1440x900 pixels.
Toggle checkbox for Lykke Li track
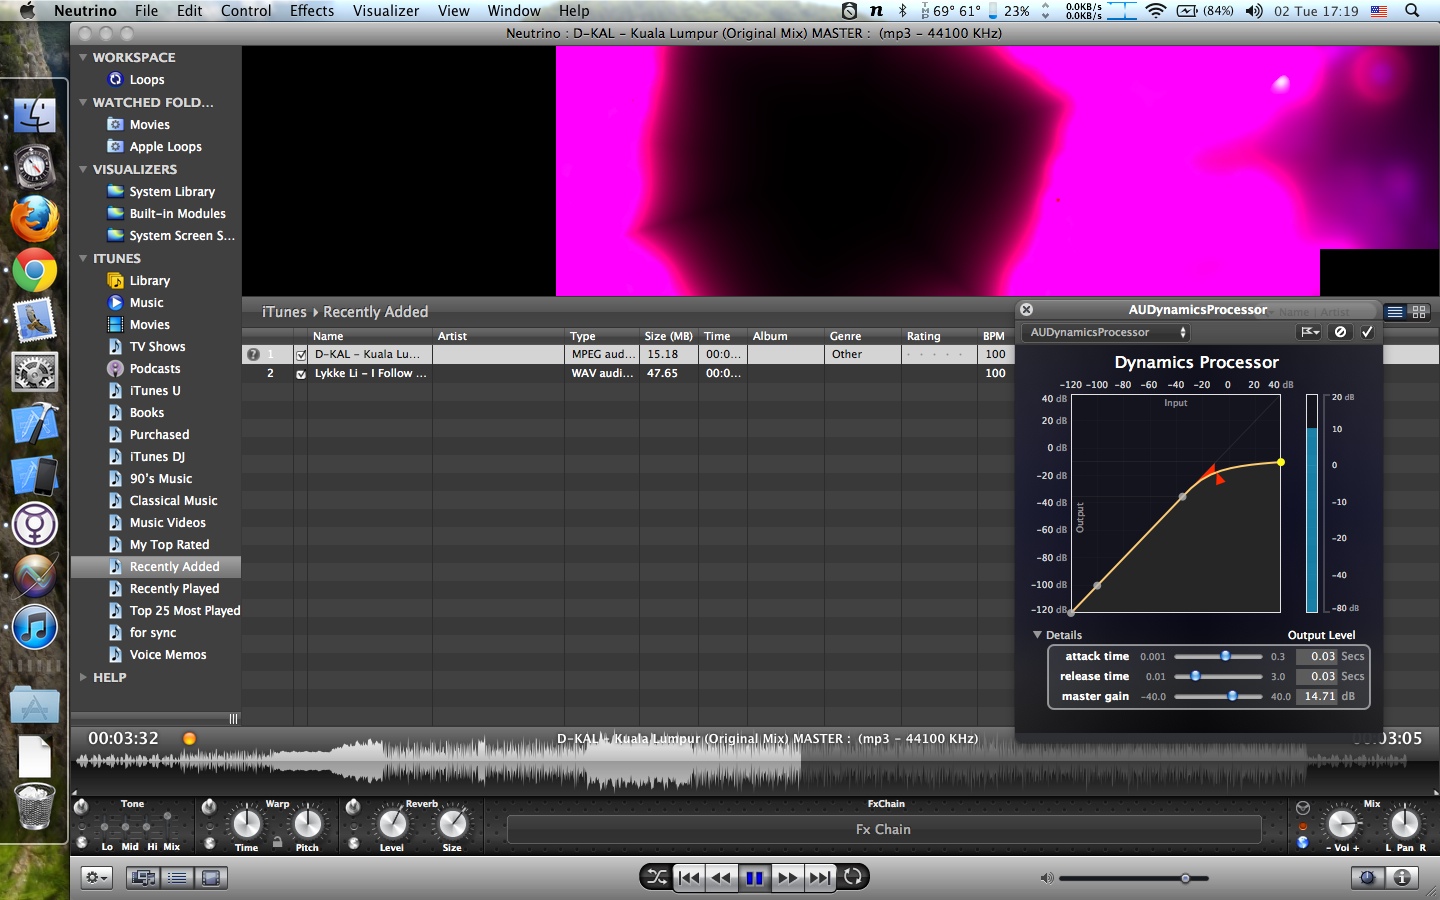click(x=301, y=374)
